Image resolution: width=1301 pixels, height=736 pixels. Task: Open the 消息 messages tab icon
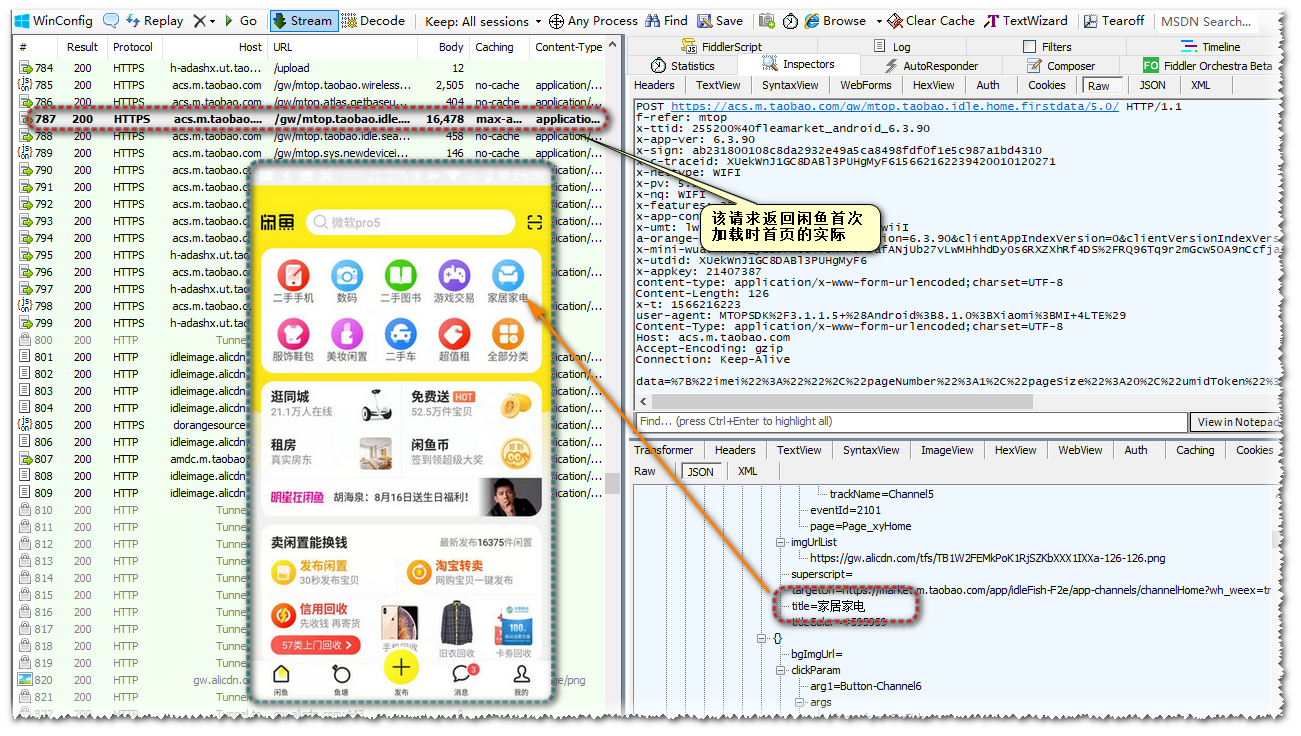461,674
